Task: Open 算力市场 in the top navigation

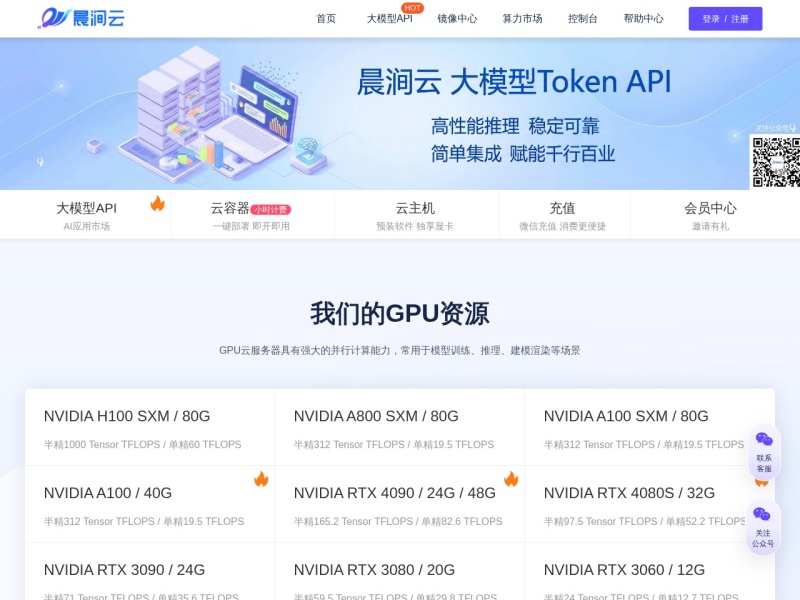Action: 522,19
